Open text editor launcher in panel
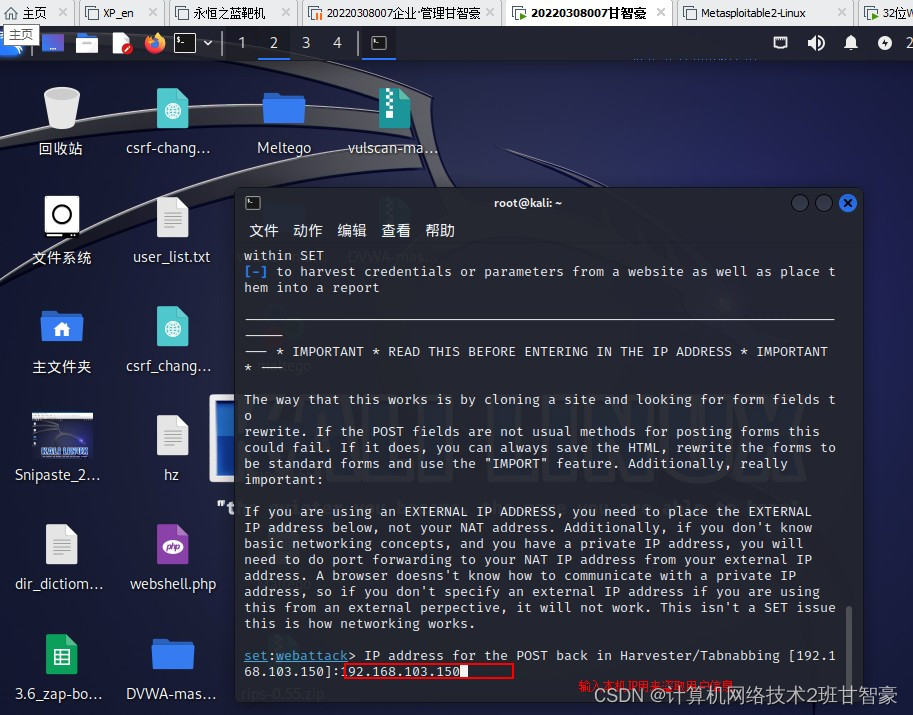 pyautogui.click(x=121, y=43)
